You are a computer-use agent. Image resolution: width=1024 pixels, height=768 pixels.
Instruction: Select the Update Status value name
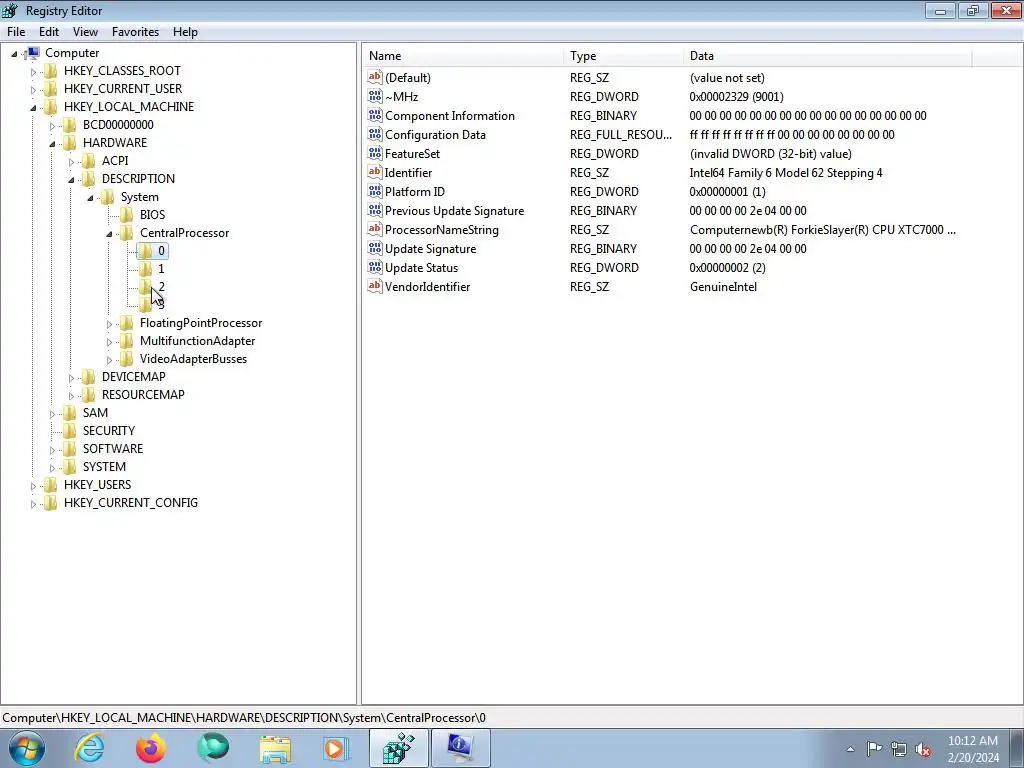click(421, 267)
